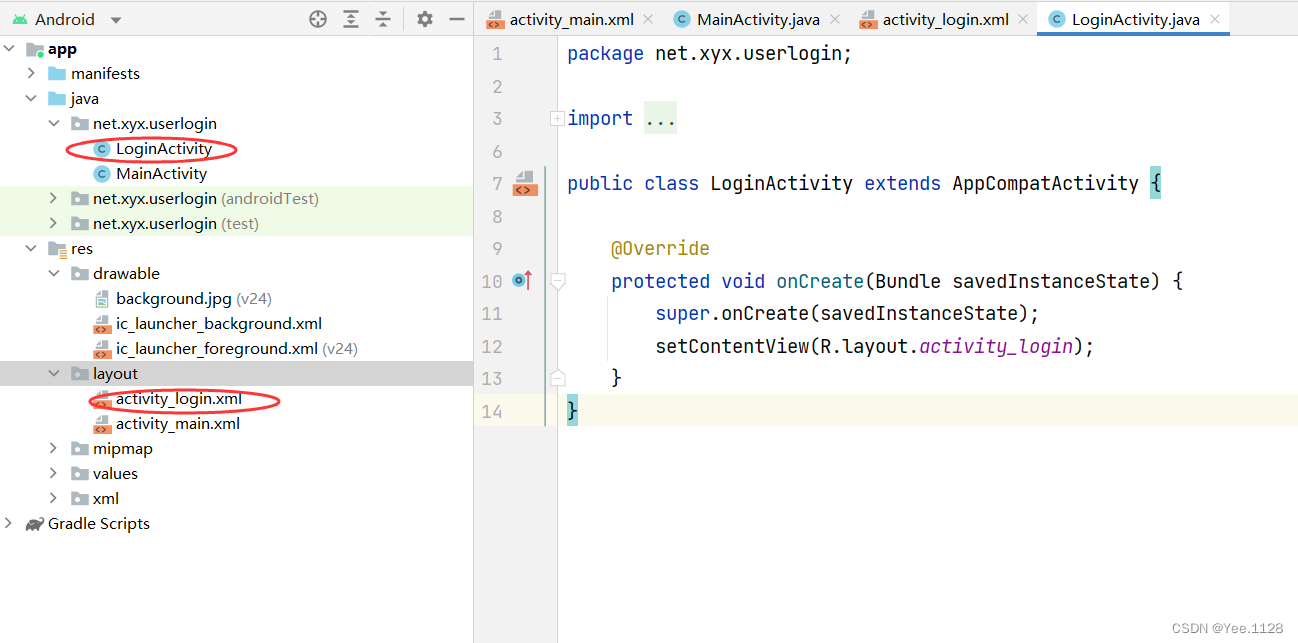The width and height of the screenshot is (1298, 643).
Task: Expand the values folder
Action: [x=54, y=473]
